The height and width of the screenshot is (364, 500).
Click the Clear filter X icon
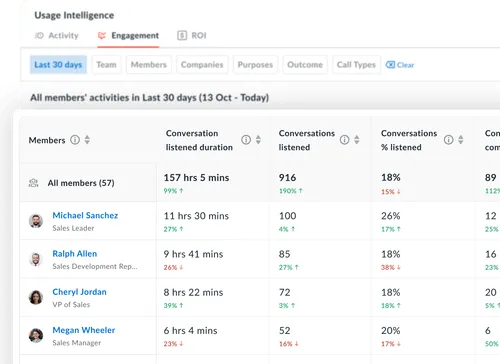390,65
